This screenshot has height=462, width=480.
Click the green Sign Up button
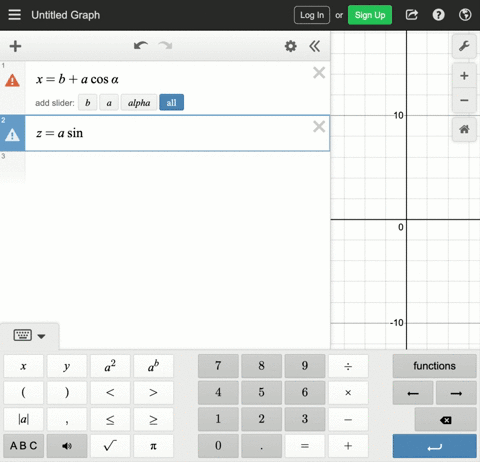tap(370, 15)
